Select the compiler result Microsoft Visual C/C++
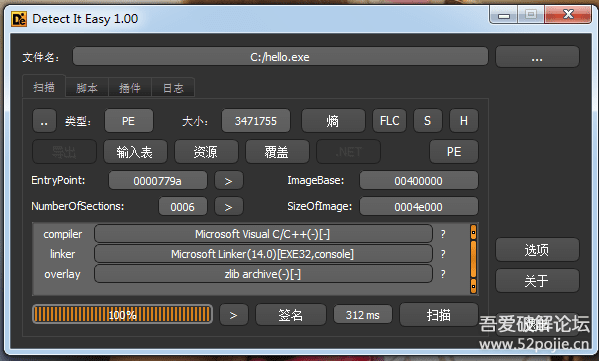The height and width of the screenshot is (361, 599). coord(263,234)
